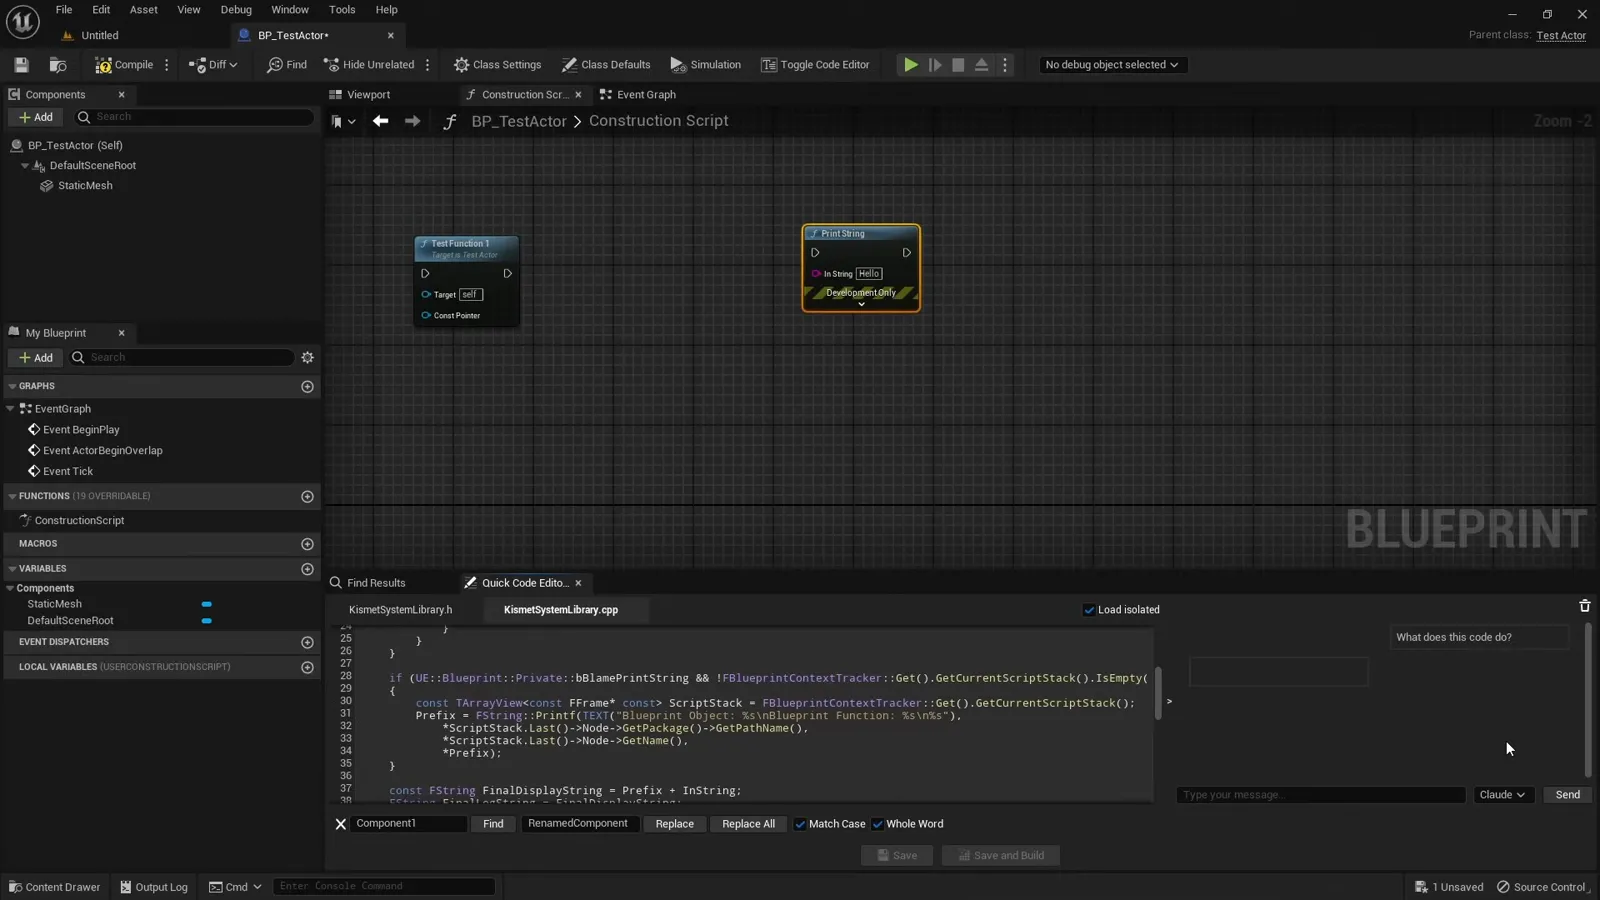Open the Diff dropdown

tap(213, 65)
